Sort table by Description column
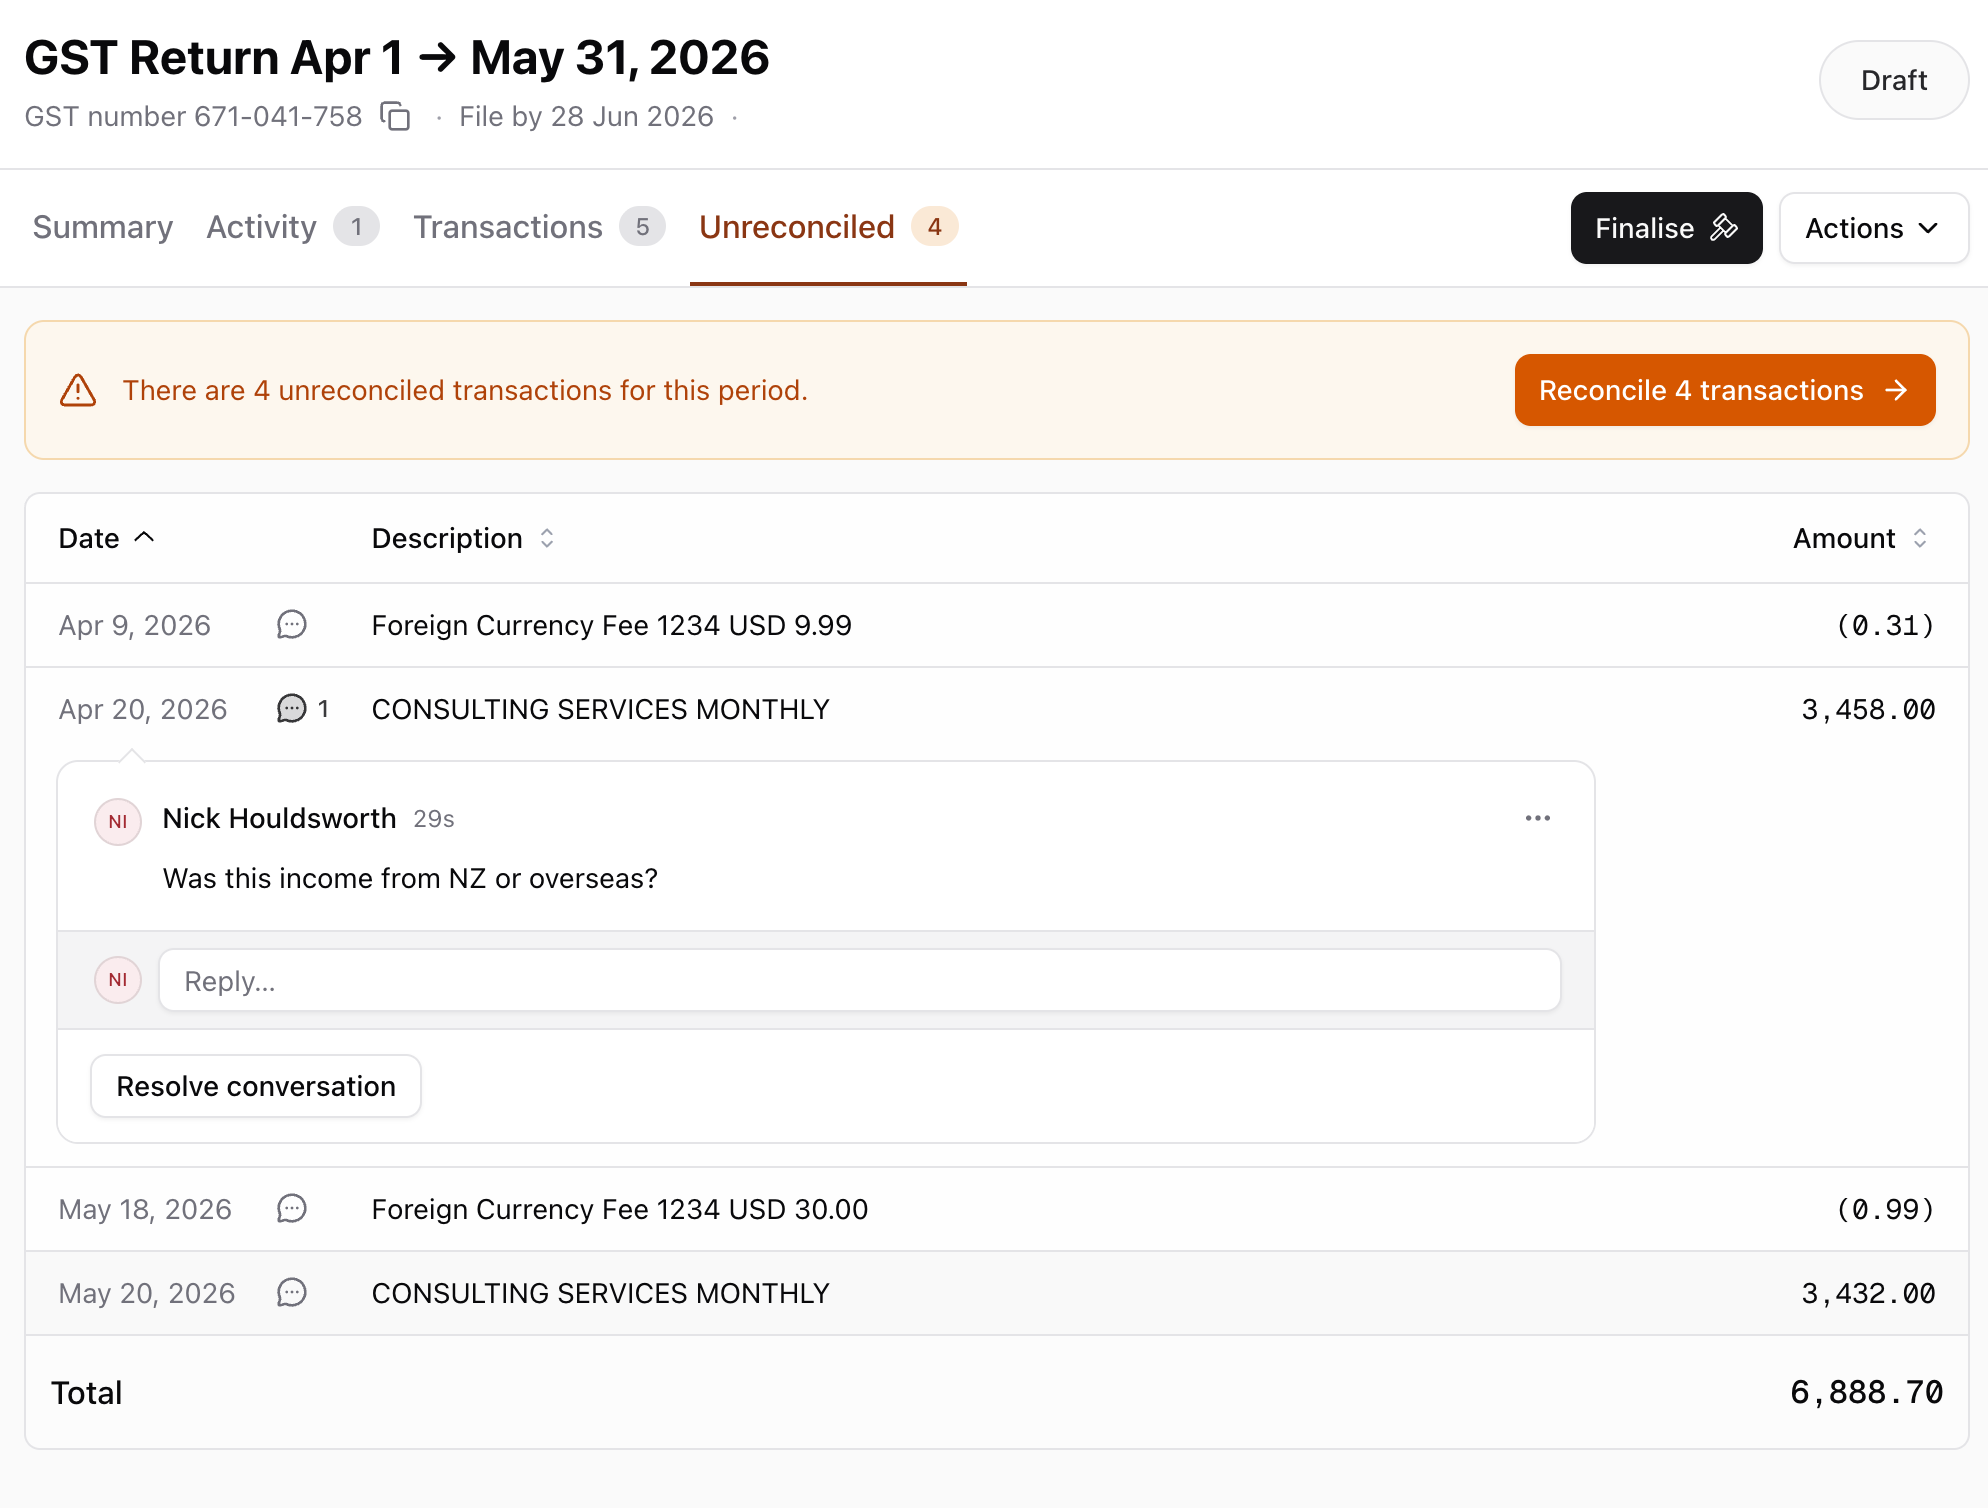Viewport: 1988px width, 1508px height. click(x=463, y=538)
